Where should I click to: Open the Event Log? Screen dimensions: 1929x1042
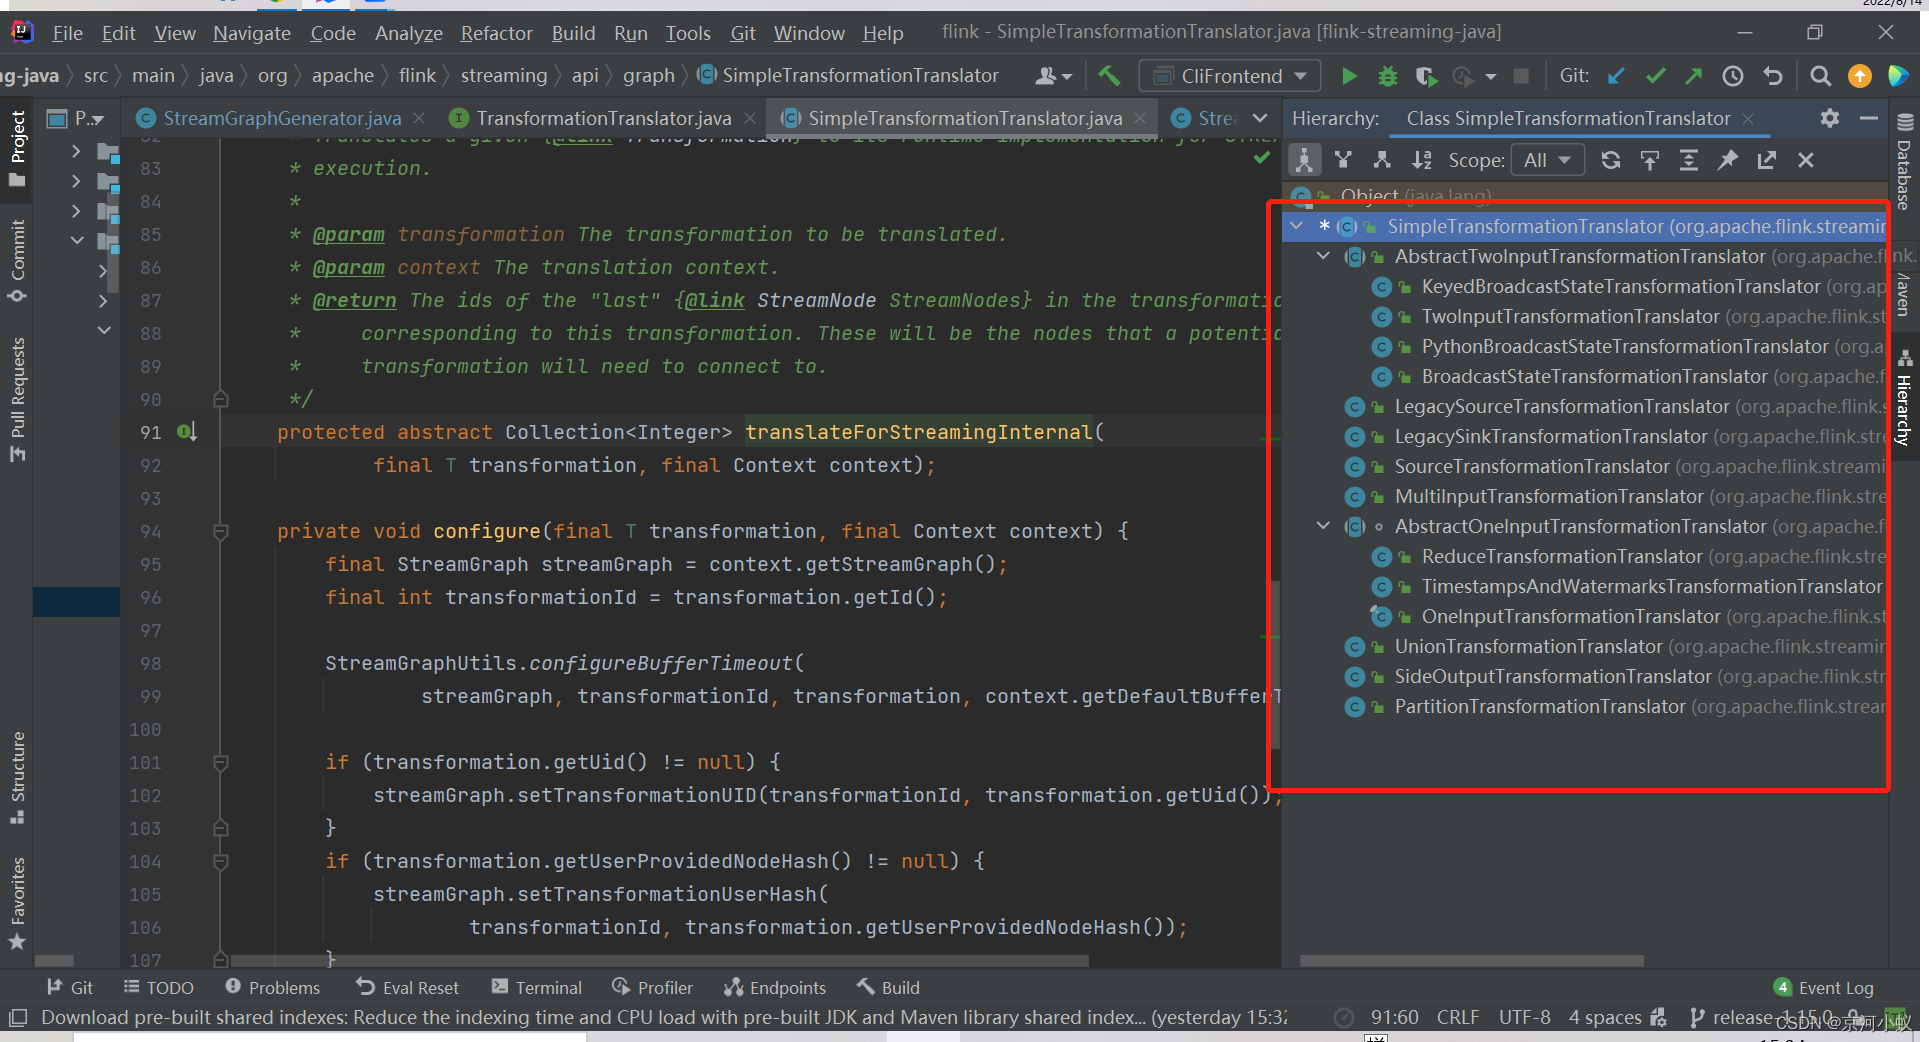click(1824, 987)
